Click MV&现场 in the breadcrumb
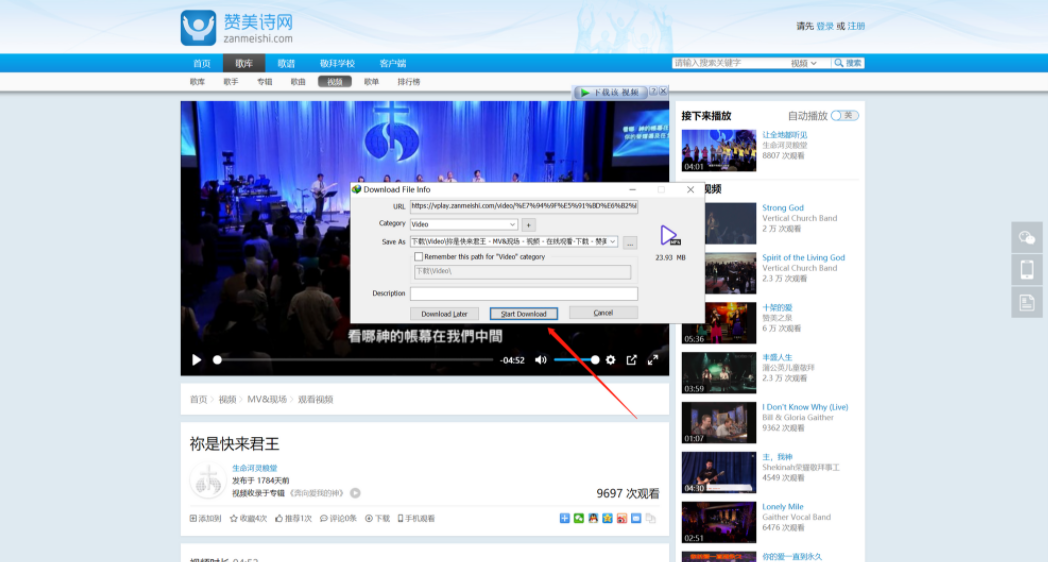The height and width of the screenshot is (562, 1048). click(x=267, y=400)
